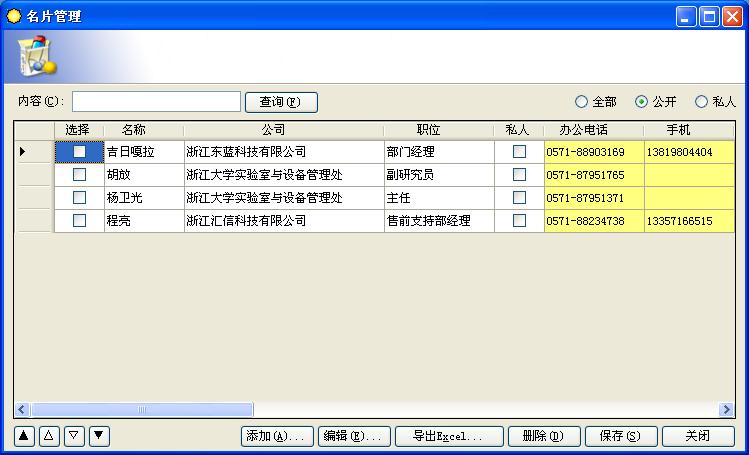Click the scrollbar's left arrow
The image size is (749, 455).
[x=22, y=409]
